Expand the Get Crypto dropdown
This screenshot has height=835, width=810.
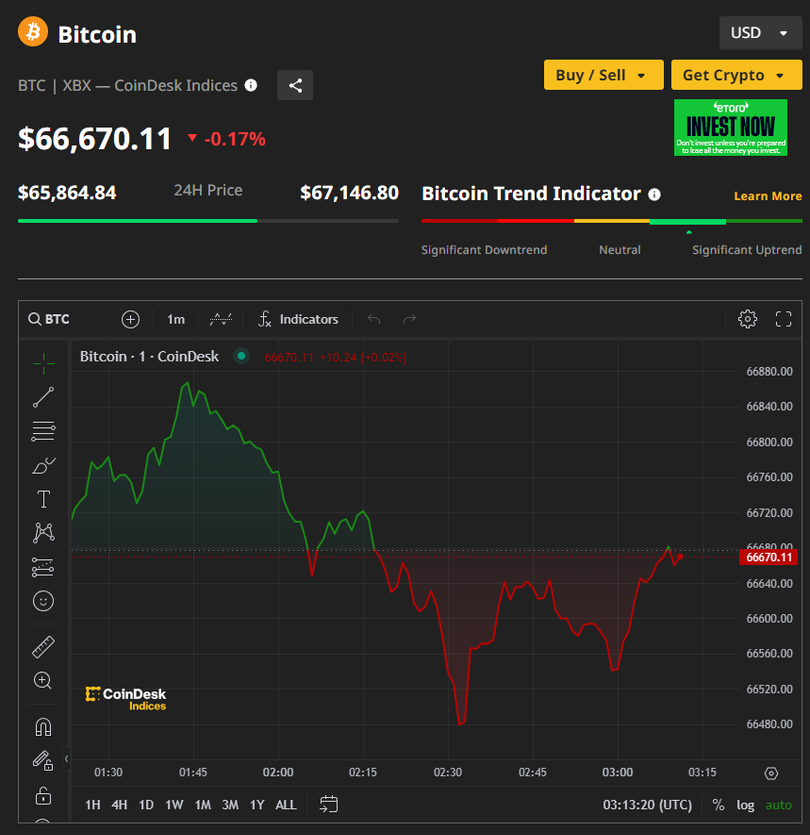736,75
